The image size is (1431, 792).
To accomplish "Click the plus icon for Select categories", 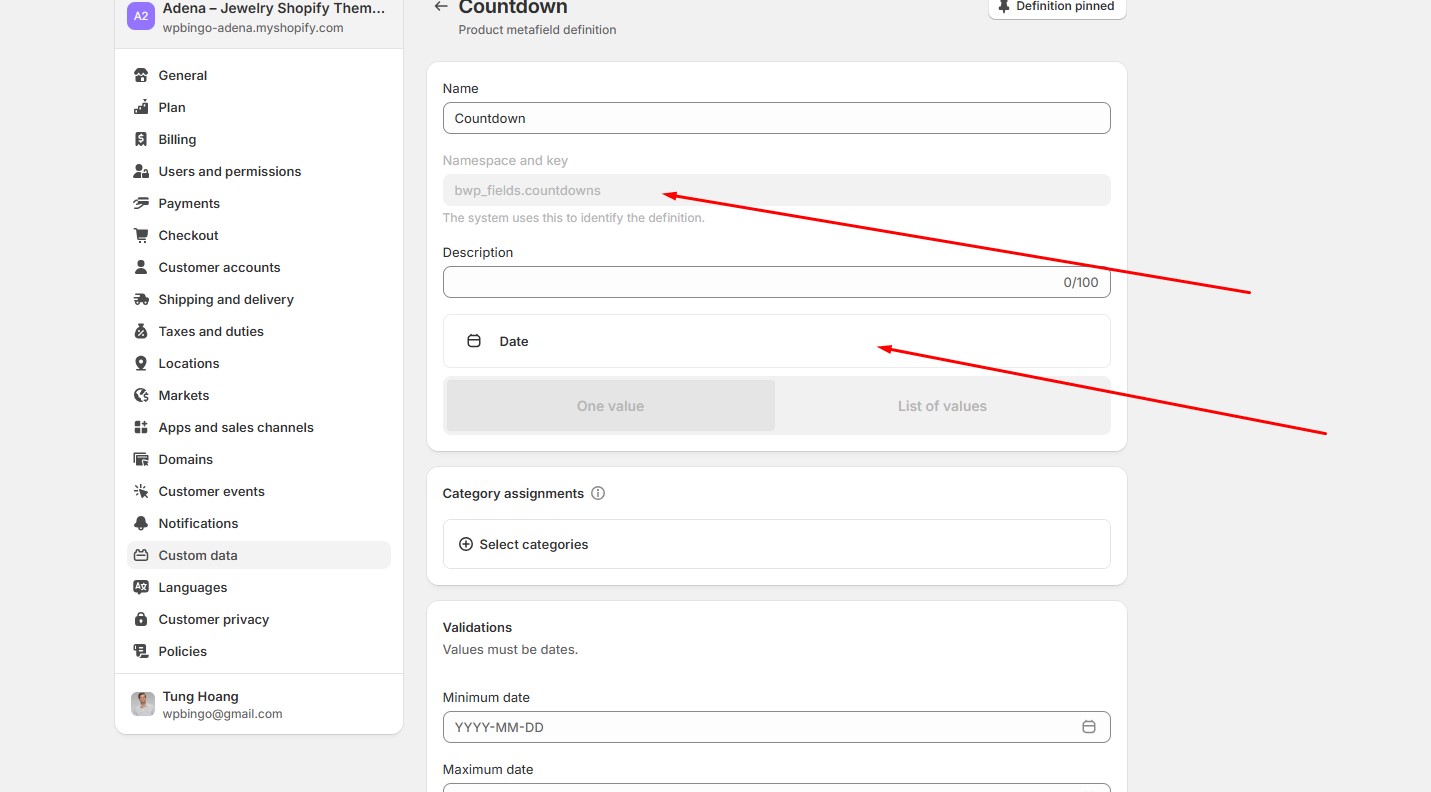I will click(x=466, y=544).
